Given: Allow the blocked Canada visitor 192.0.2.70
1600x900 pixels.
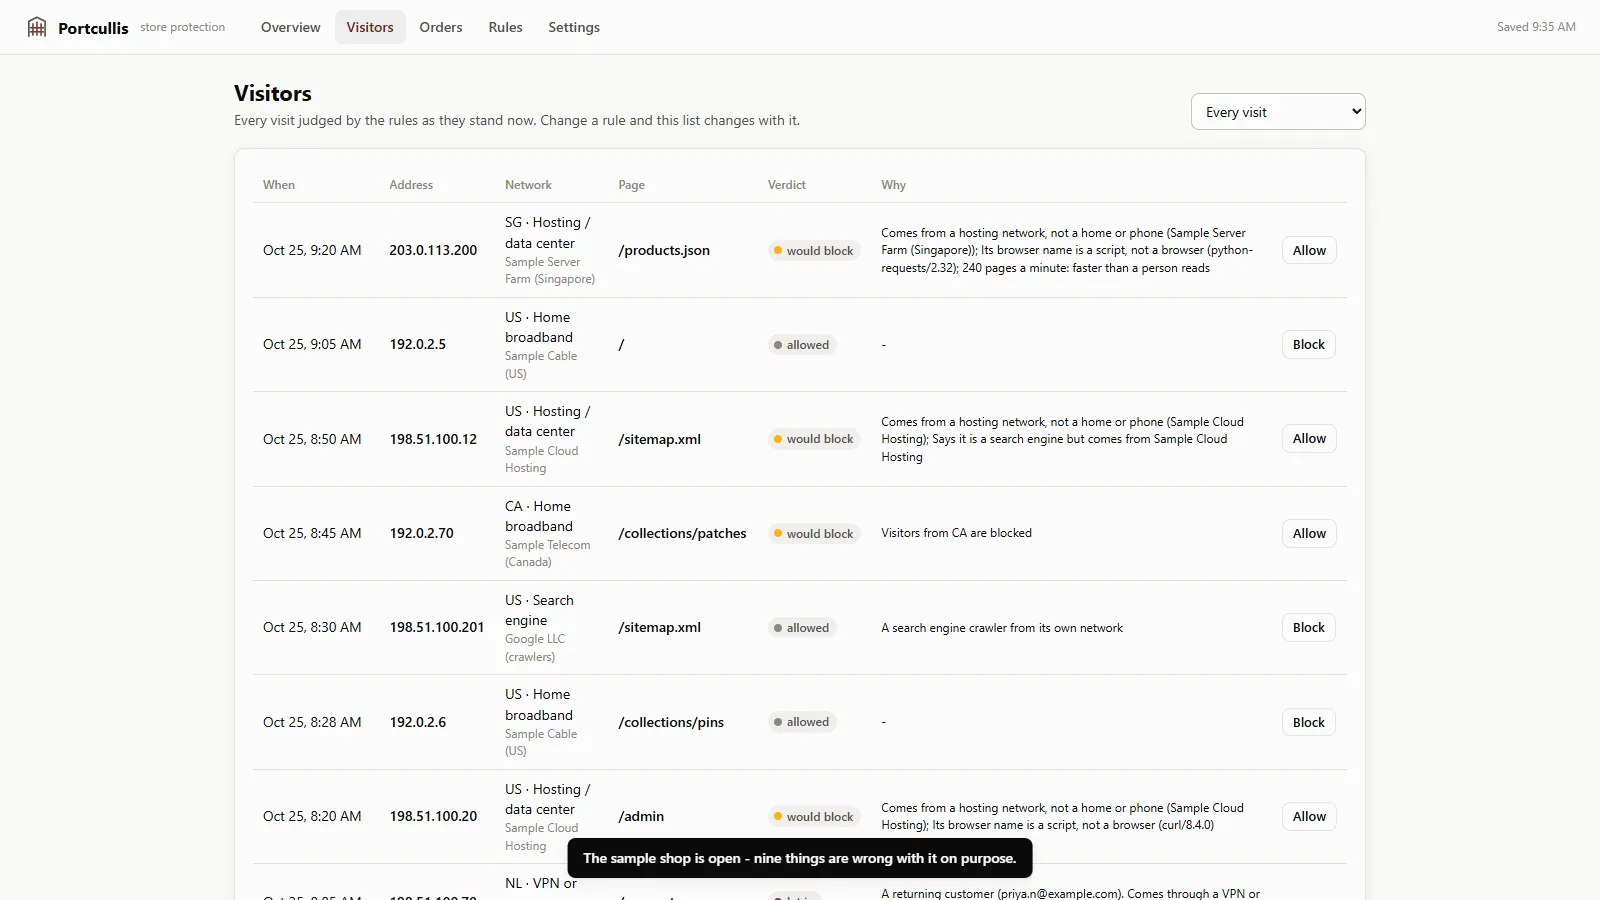Looking at the screenshot, I should click(x=1309, y=533).
